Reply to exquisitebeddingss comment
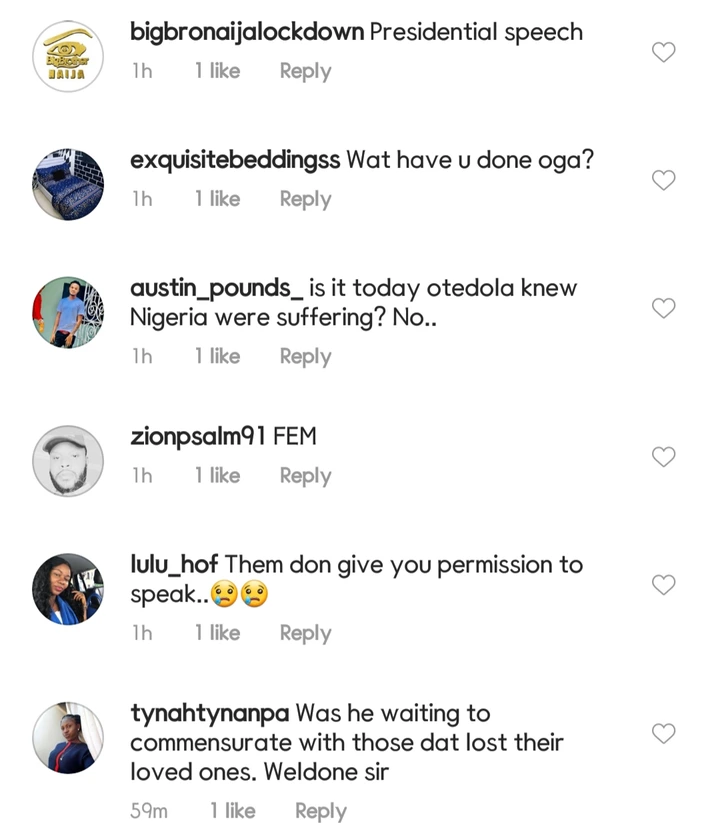Viewport: 720px width, 823px height. pos(305,199)
